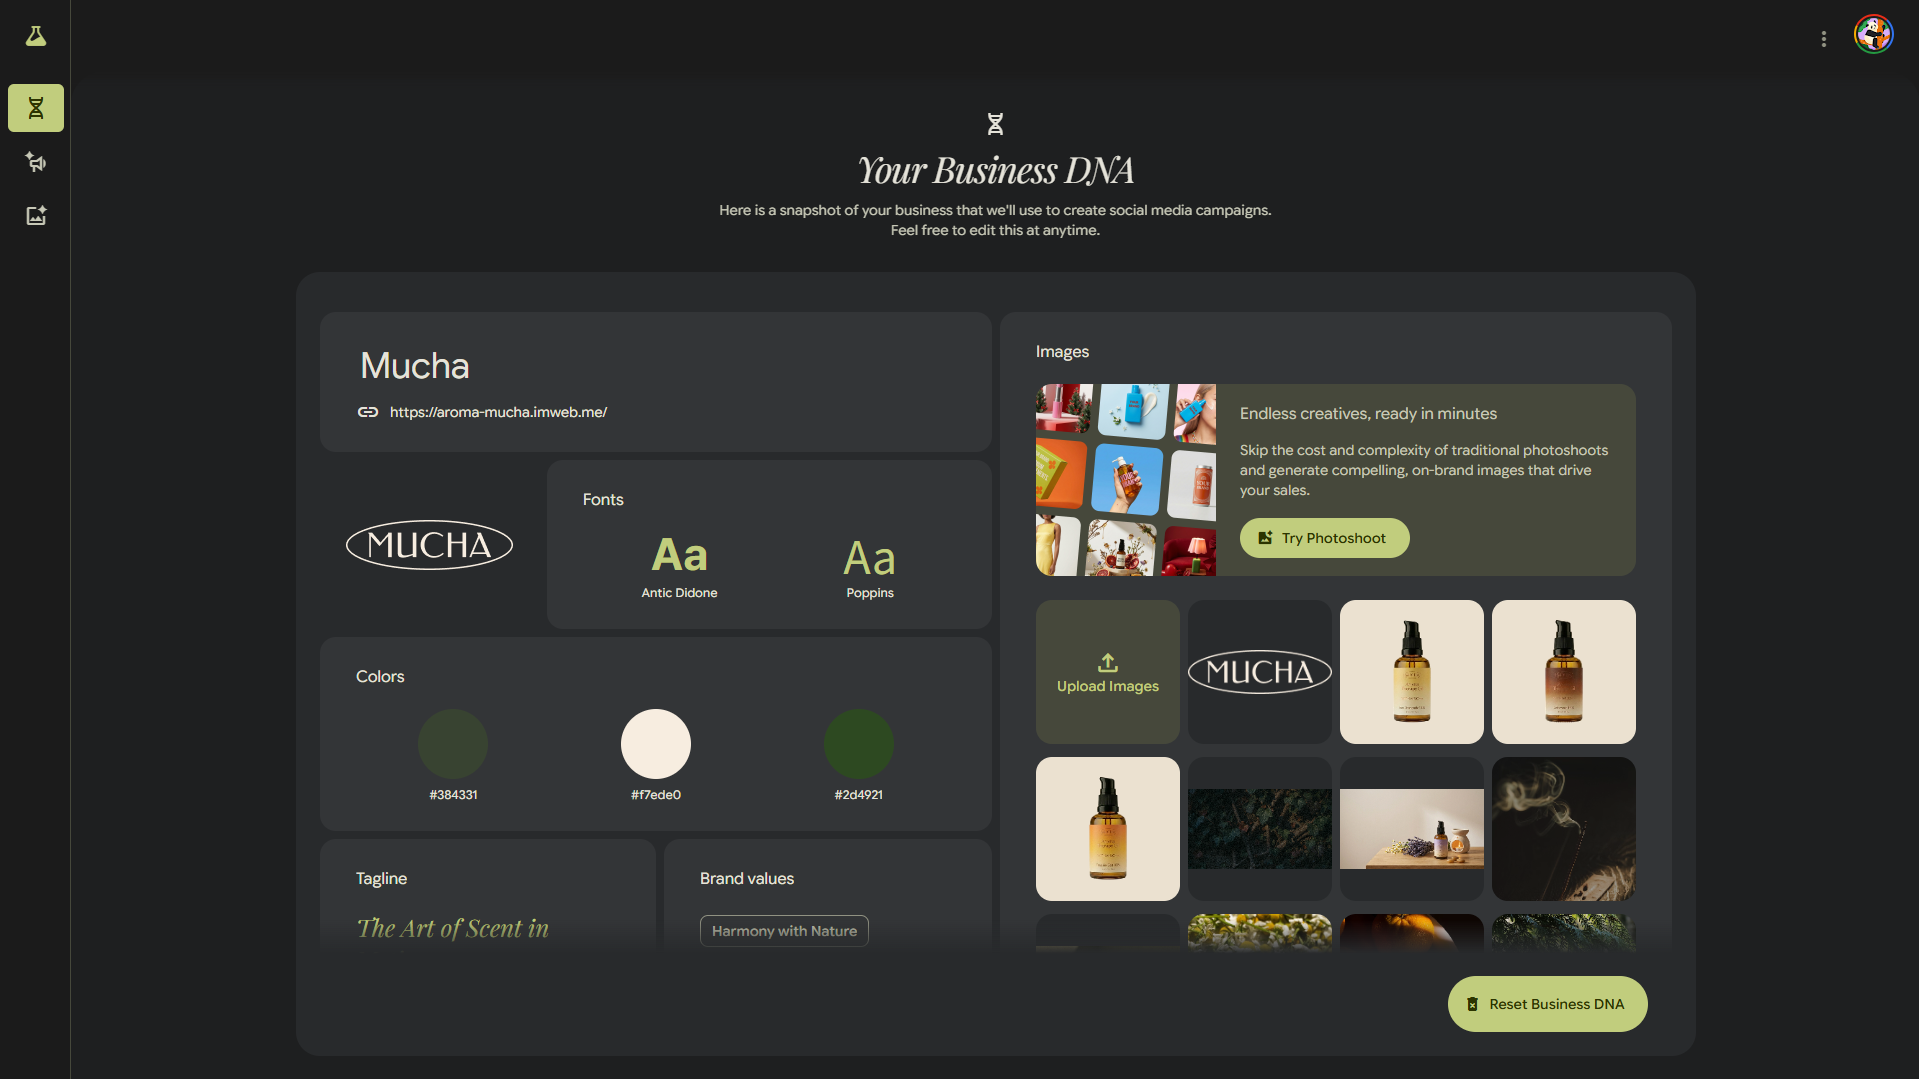Image resolution: width=1919 pixels, height=1079 pixels.
Task: Edit the Mucha business name
Action: 415,366
